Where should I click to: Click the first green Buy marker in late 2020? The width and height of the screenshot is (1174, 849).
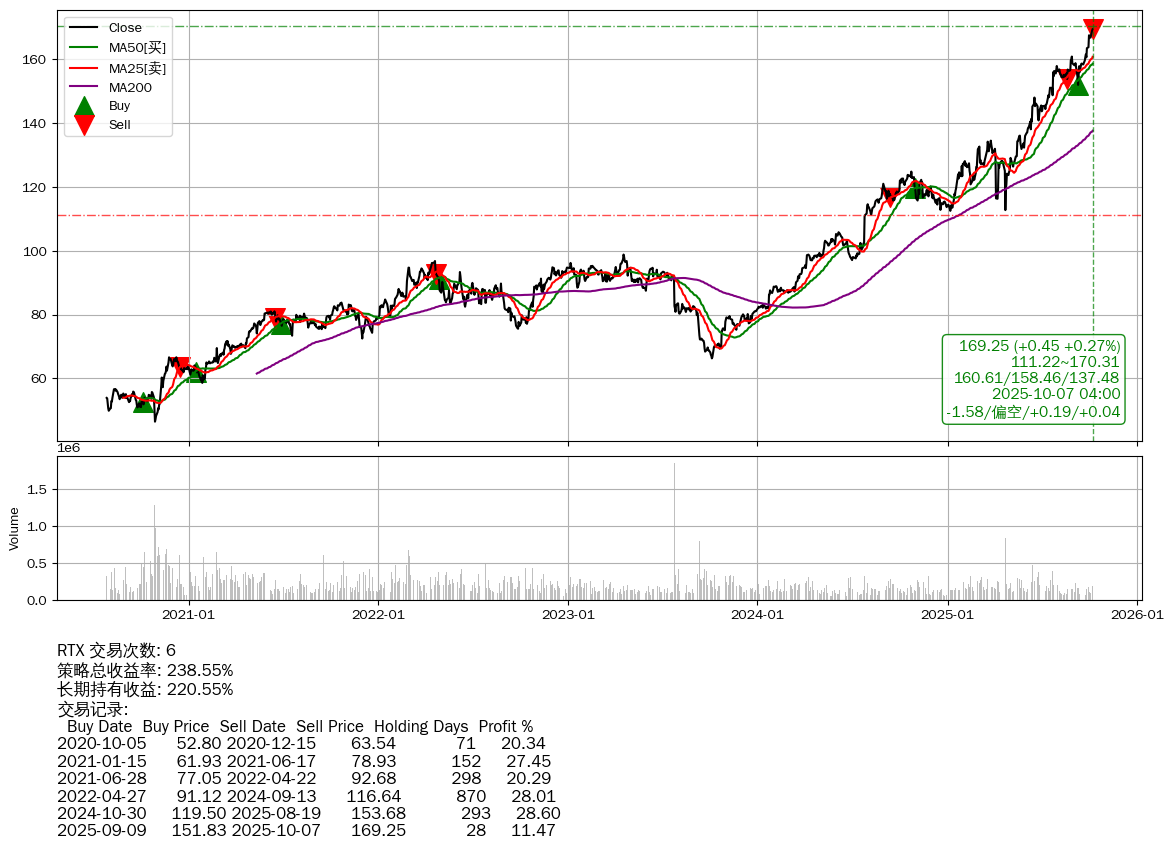pos(144,402)
